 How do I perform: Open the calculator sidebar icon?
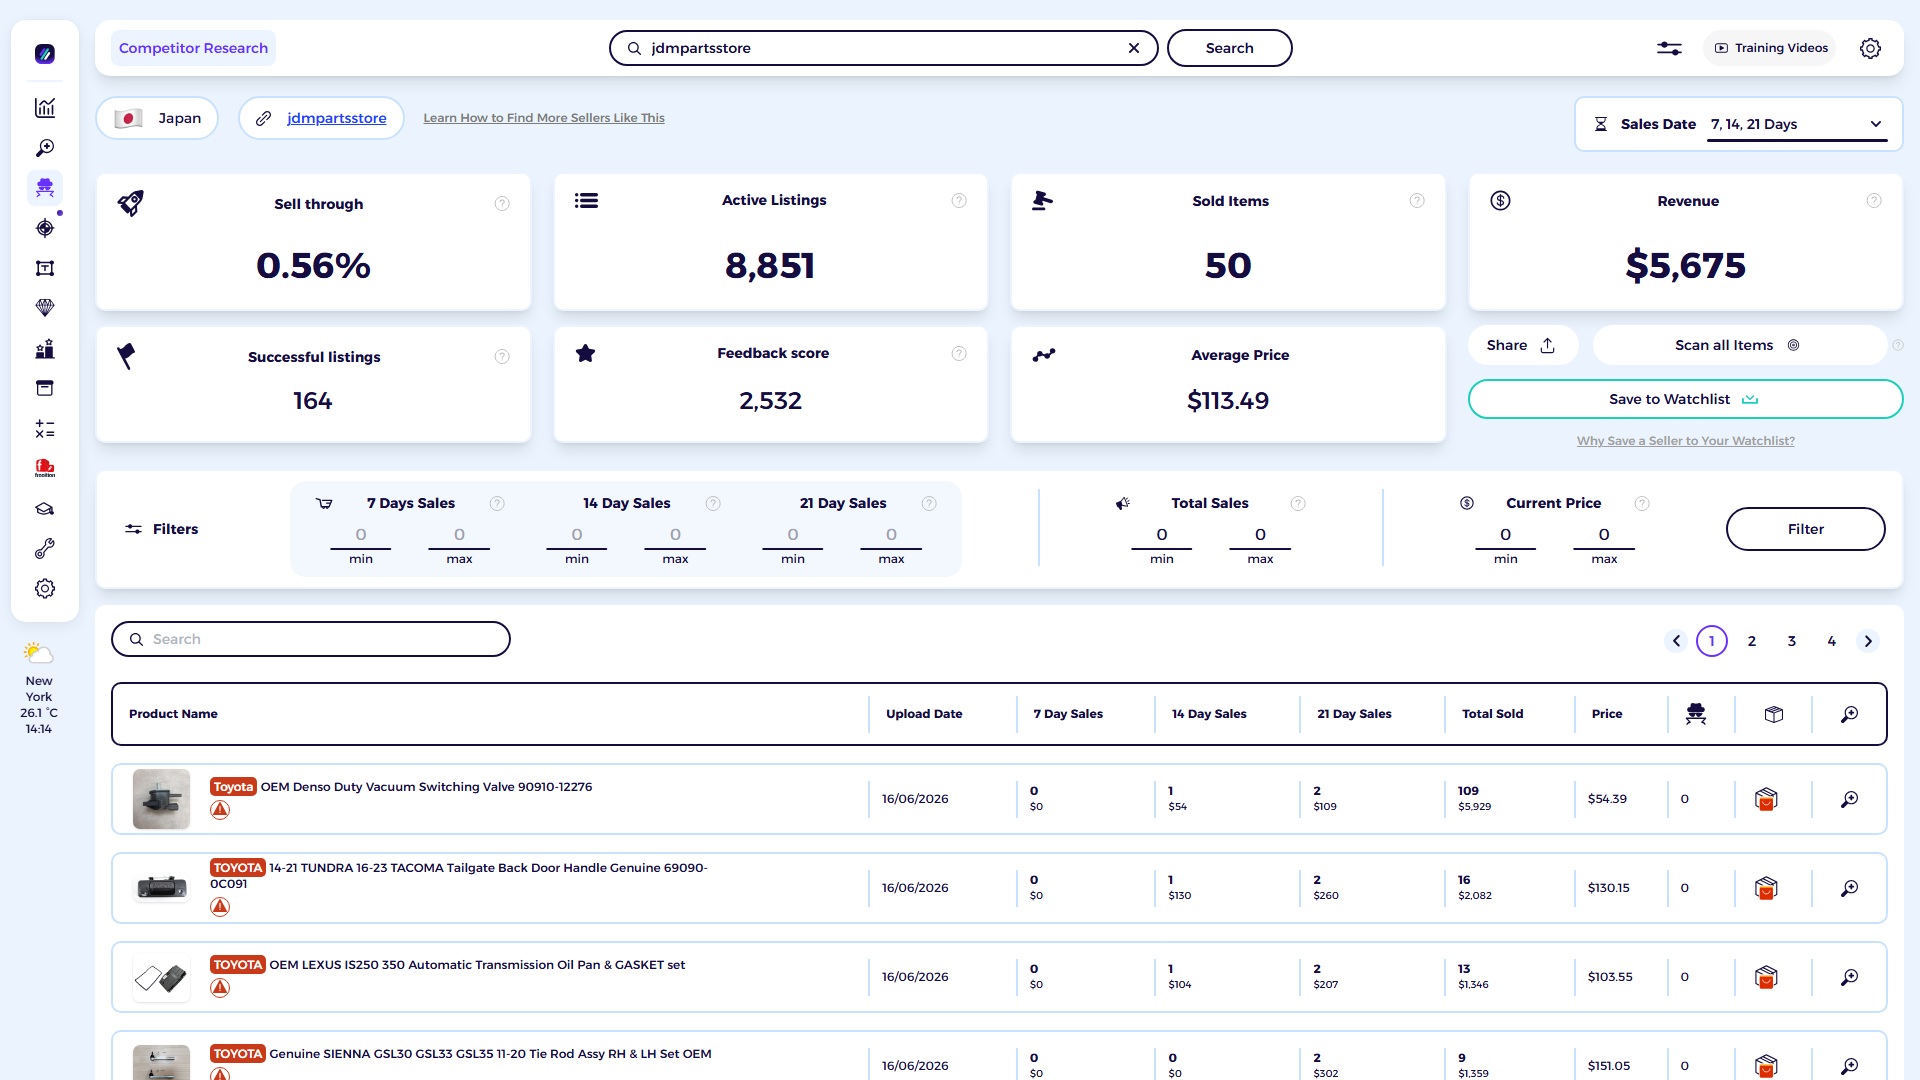[x=45, y=429]
